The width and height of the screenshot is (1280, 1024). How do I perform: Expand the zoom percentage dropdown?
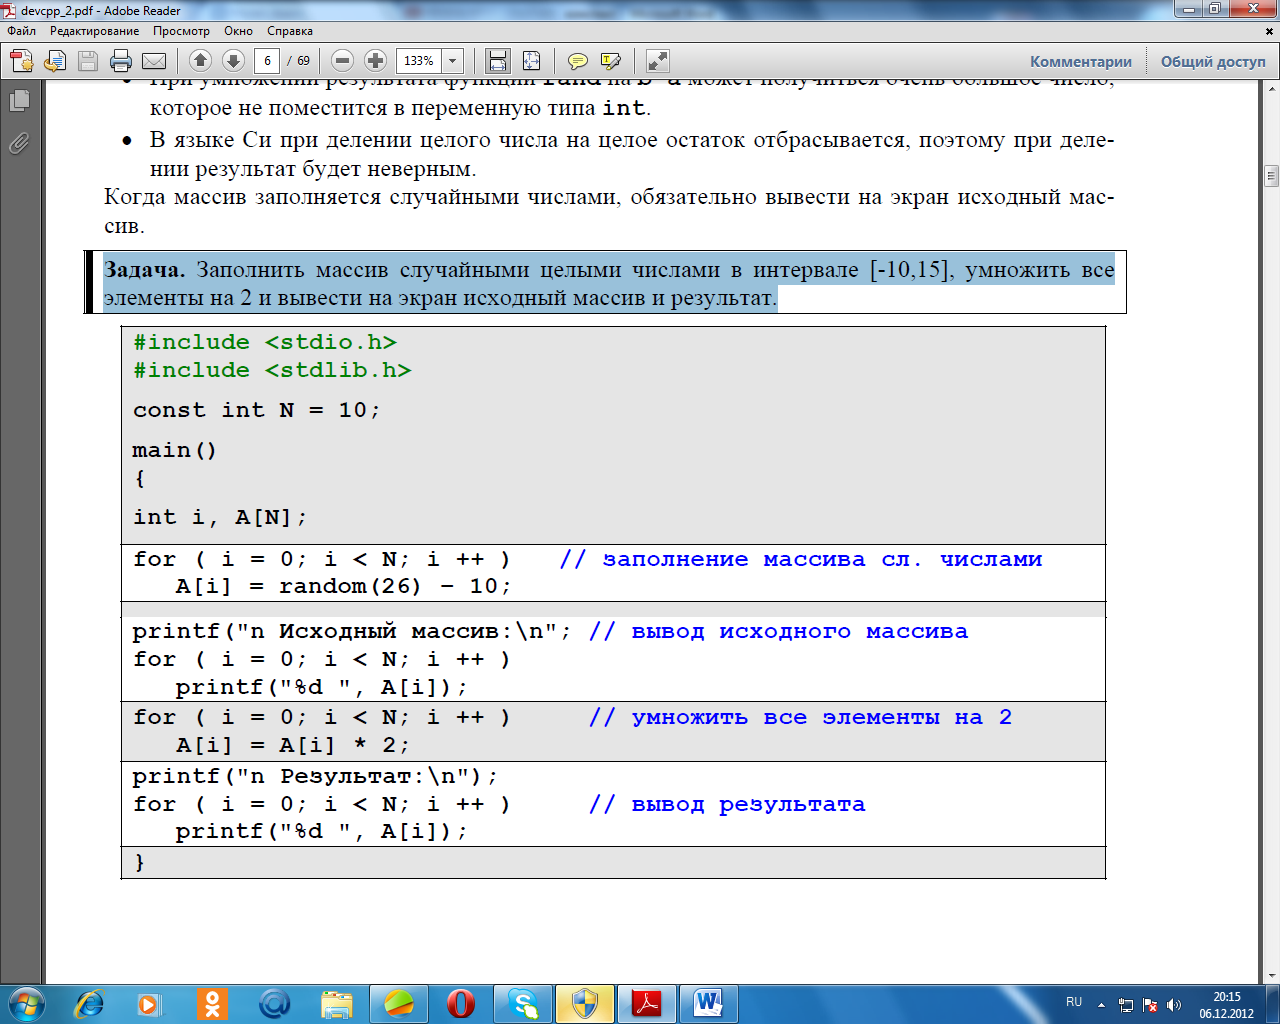(x=452, y=61)
